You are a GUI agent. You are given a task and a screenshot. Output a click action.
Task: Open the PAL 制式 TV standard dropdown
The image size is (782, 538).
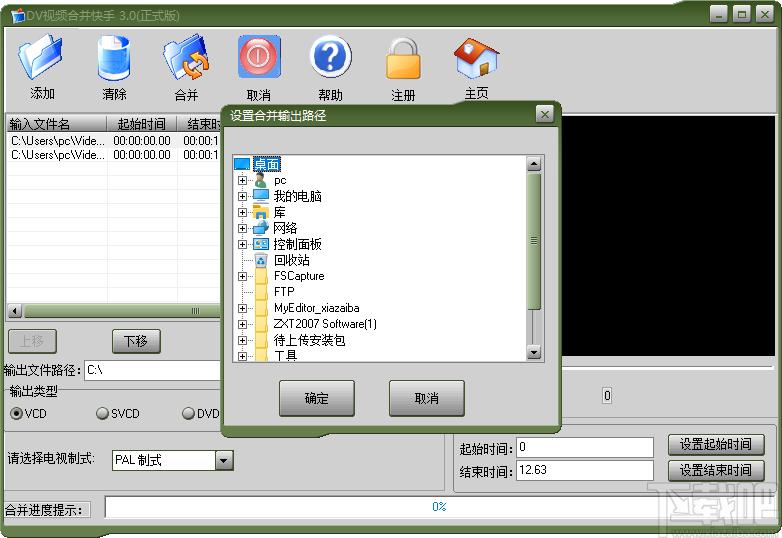point(224,460)
